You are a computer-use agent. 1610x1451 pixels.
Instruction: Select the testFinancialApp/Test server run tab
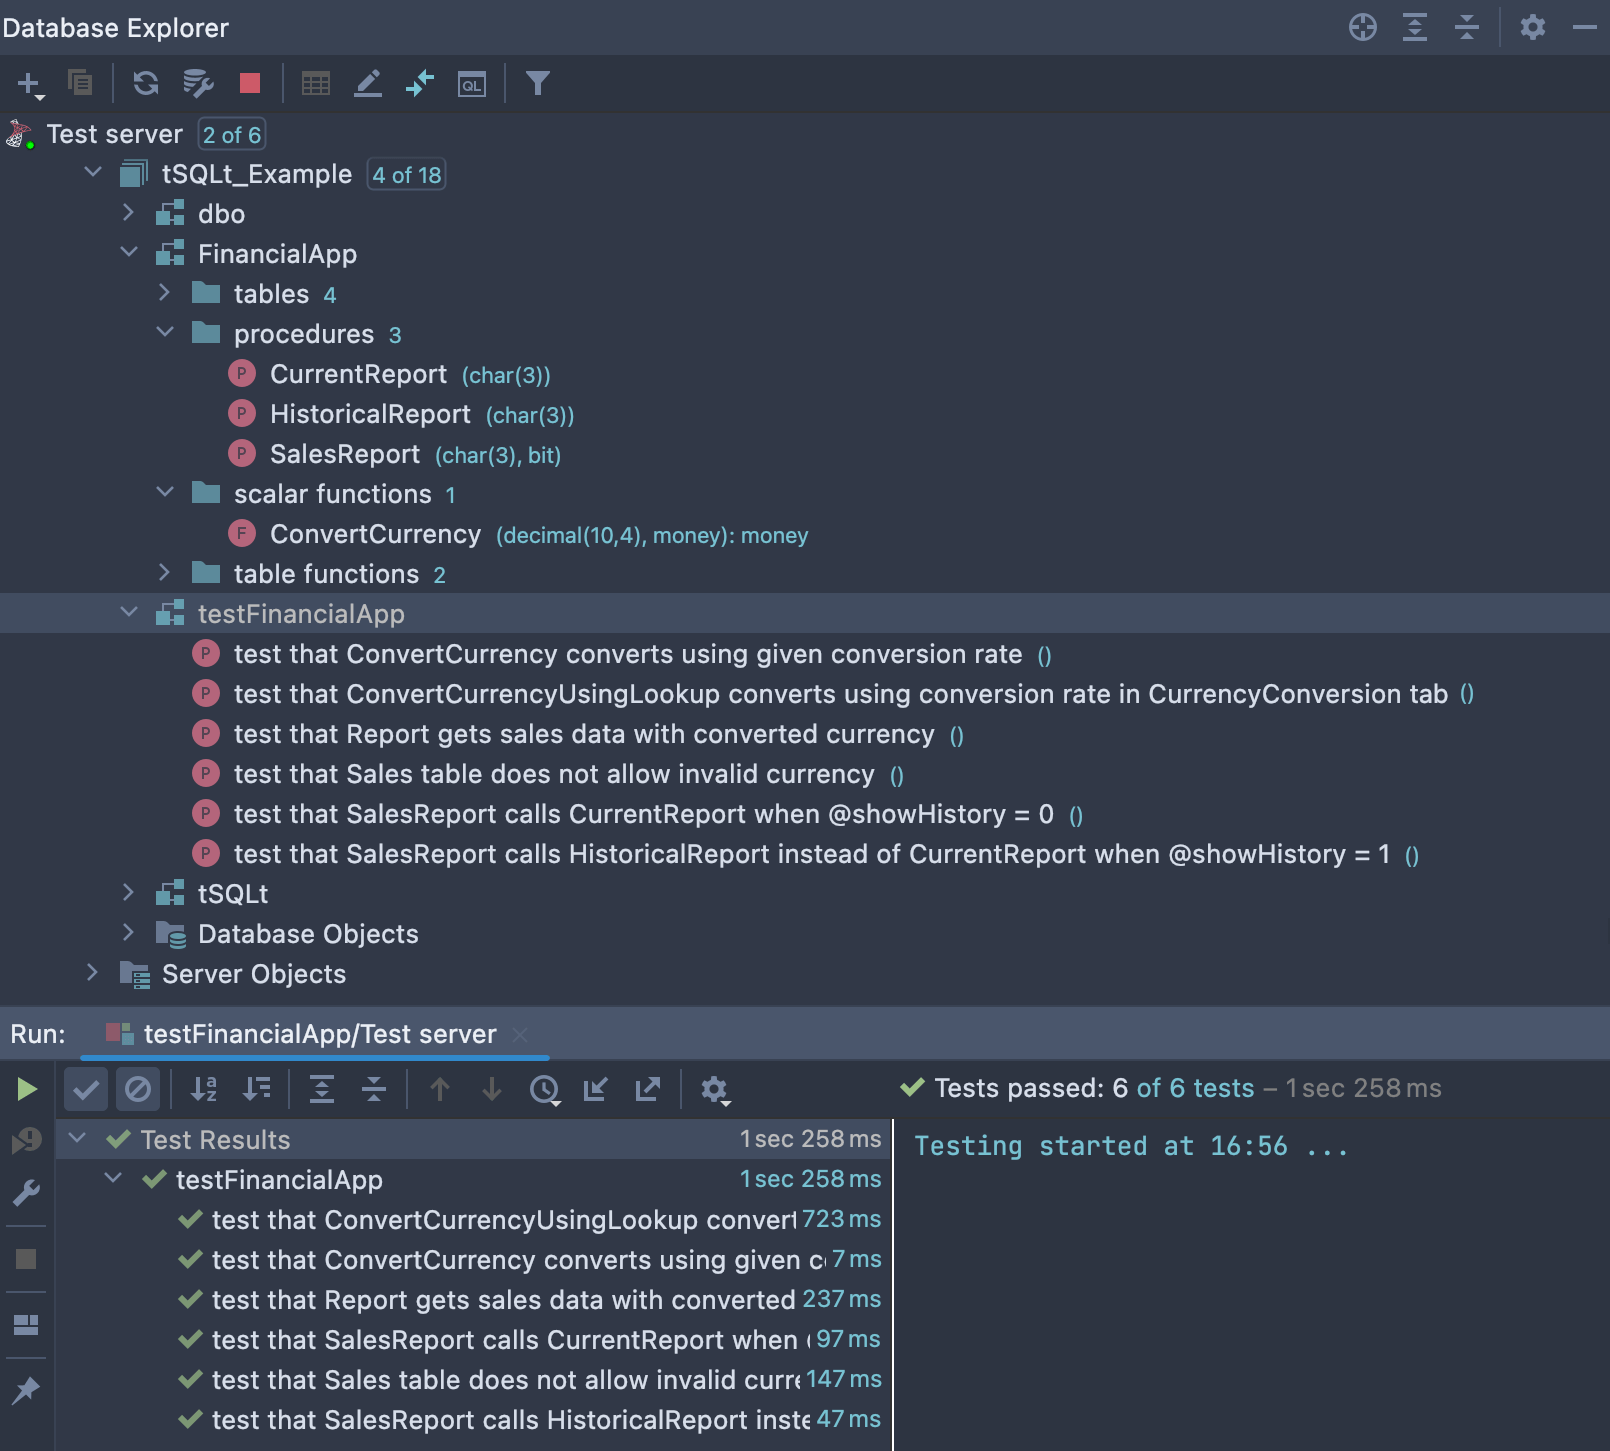click(x=319, y=1034)
